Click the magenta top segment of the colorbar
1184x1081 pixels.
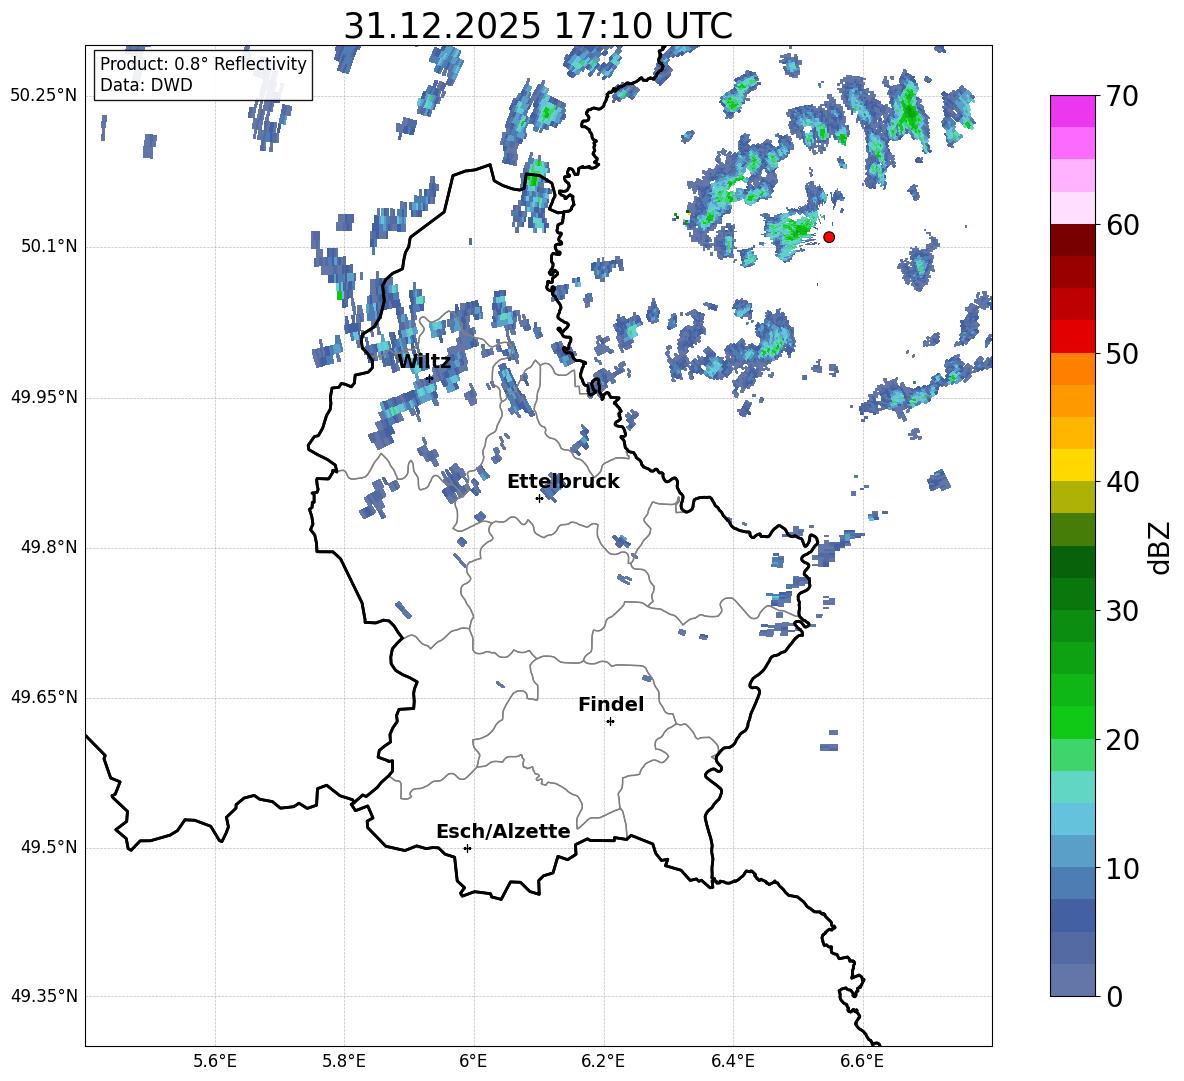pyautogui.click(x=1073, y=112)
